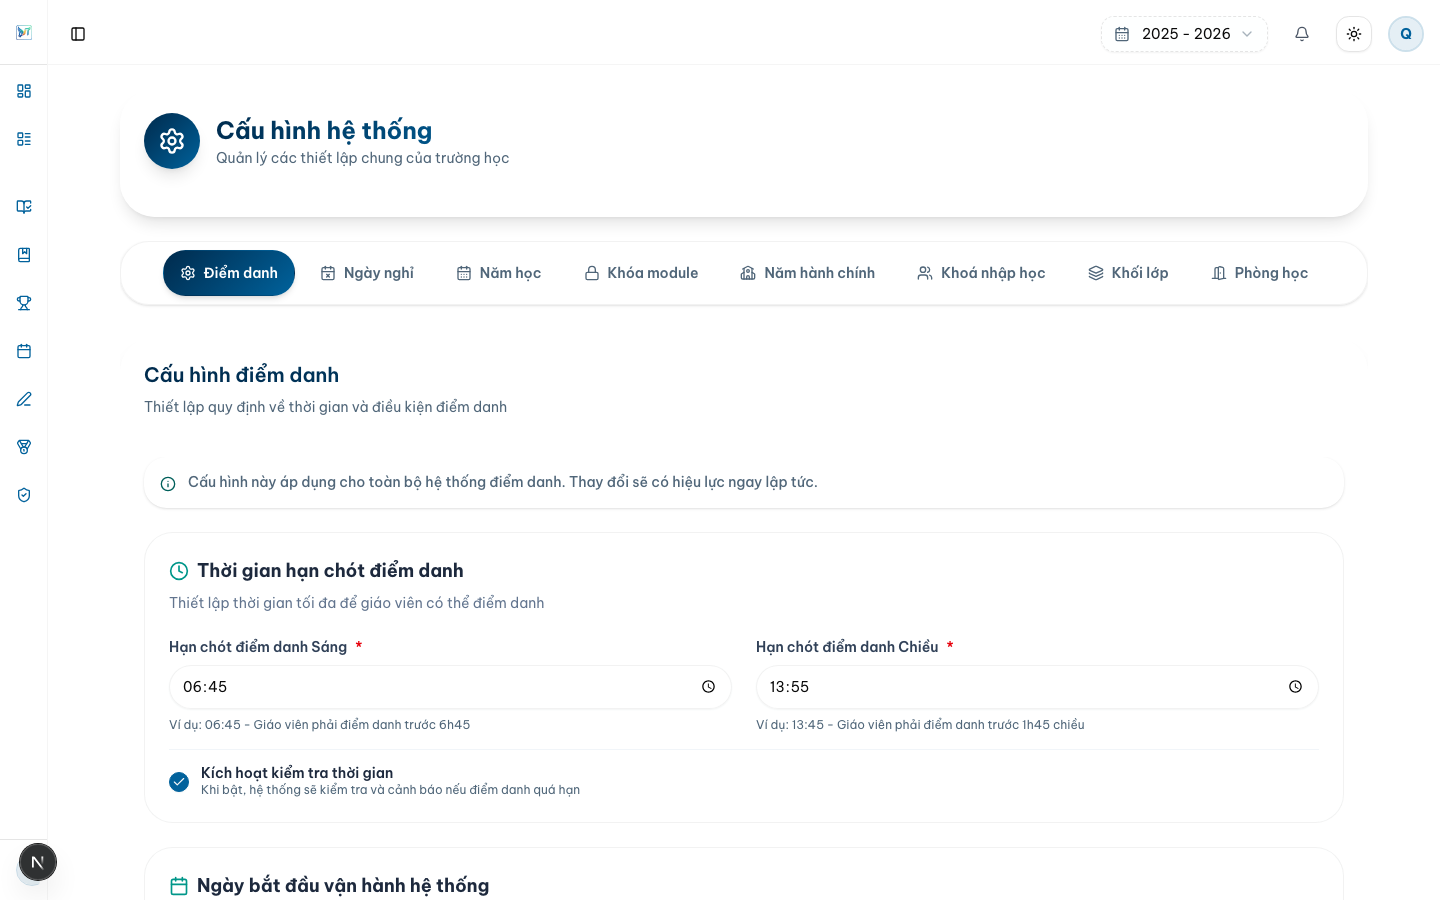Open the pen sidebar icon
The image size is (1440, 900).
[24, 399]
